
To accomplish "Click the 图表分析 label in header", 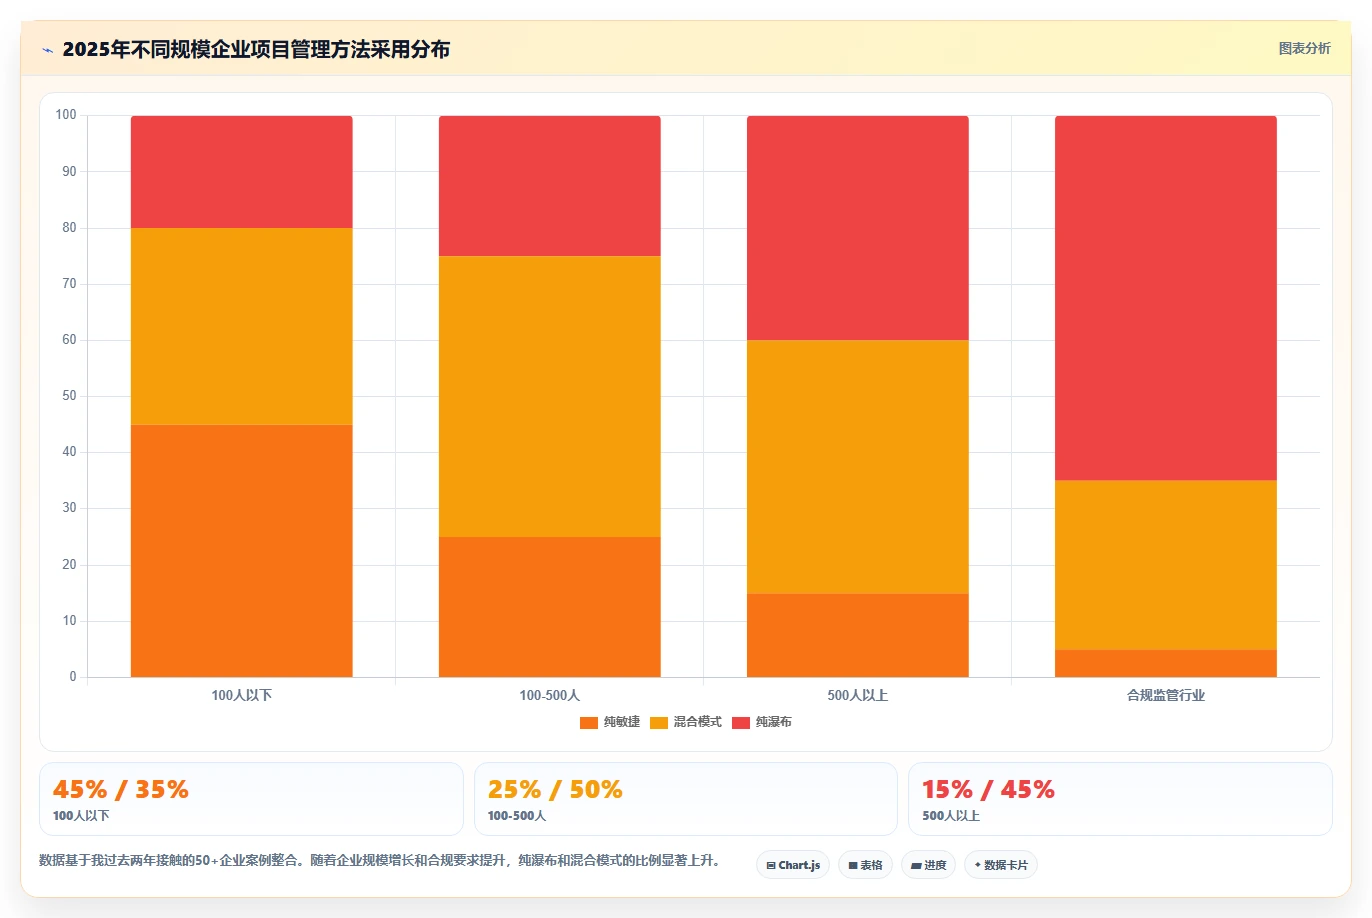I will (1305, 48).
